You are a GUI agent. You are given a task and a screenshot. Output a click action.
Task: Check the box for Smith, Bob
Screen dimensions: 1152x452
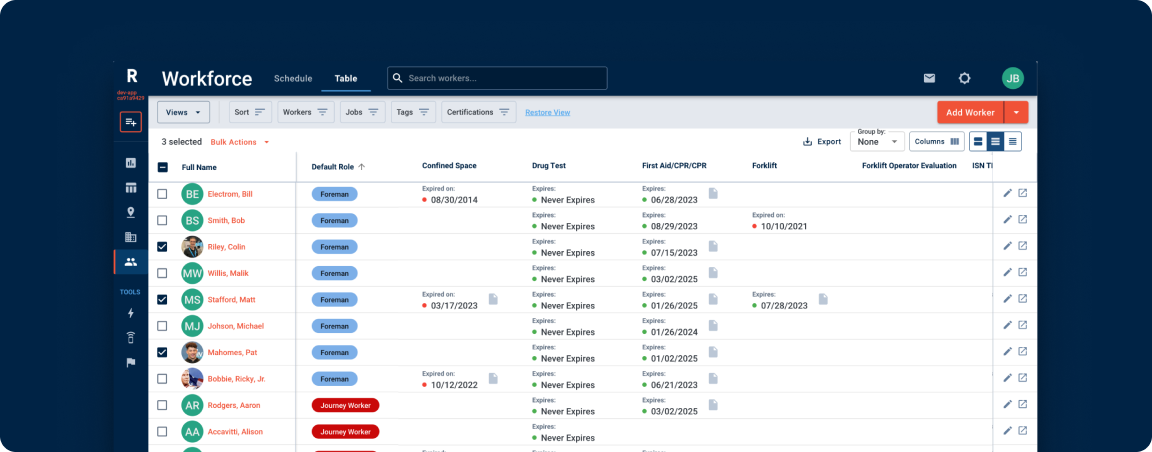point(162,220)
